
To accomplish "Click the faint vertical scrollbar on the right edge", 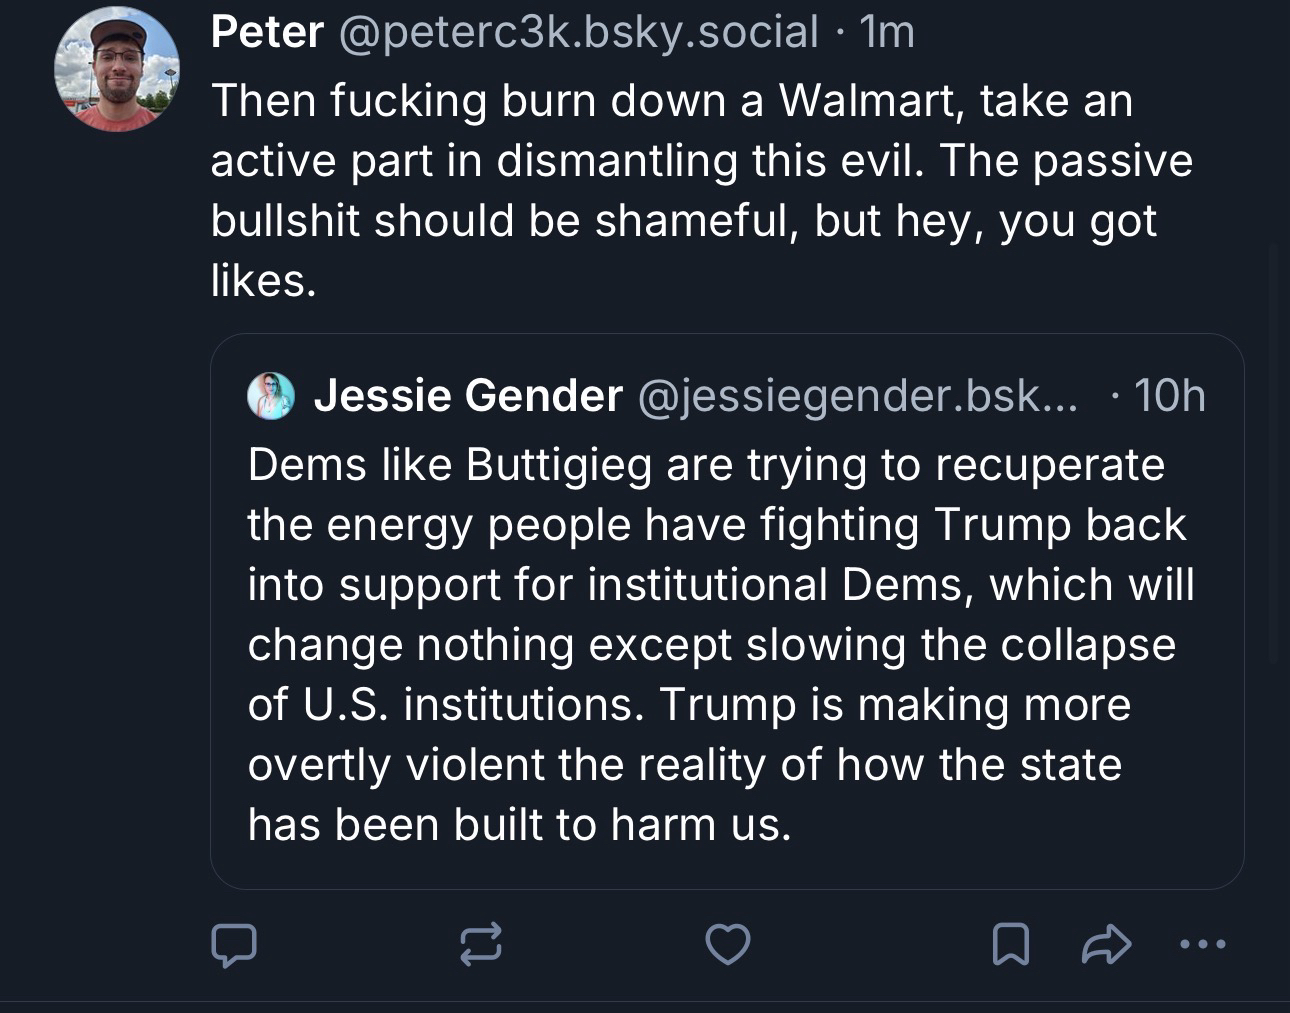I will (x=1272, y=450).
